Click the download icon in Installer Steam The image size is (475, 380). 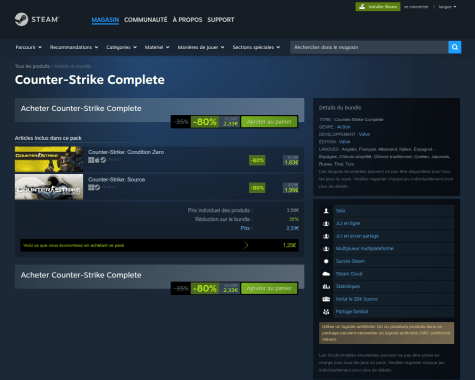tap(362, 7)
